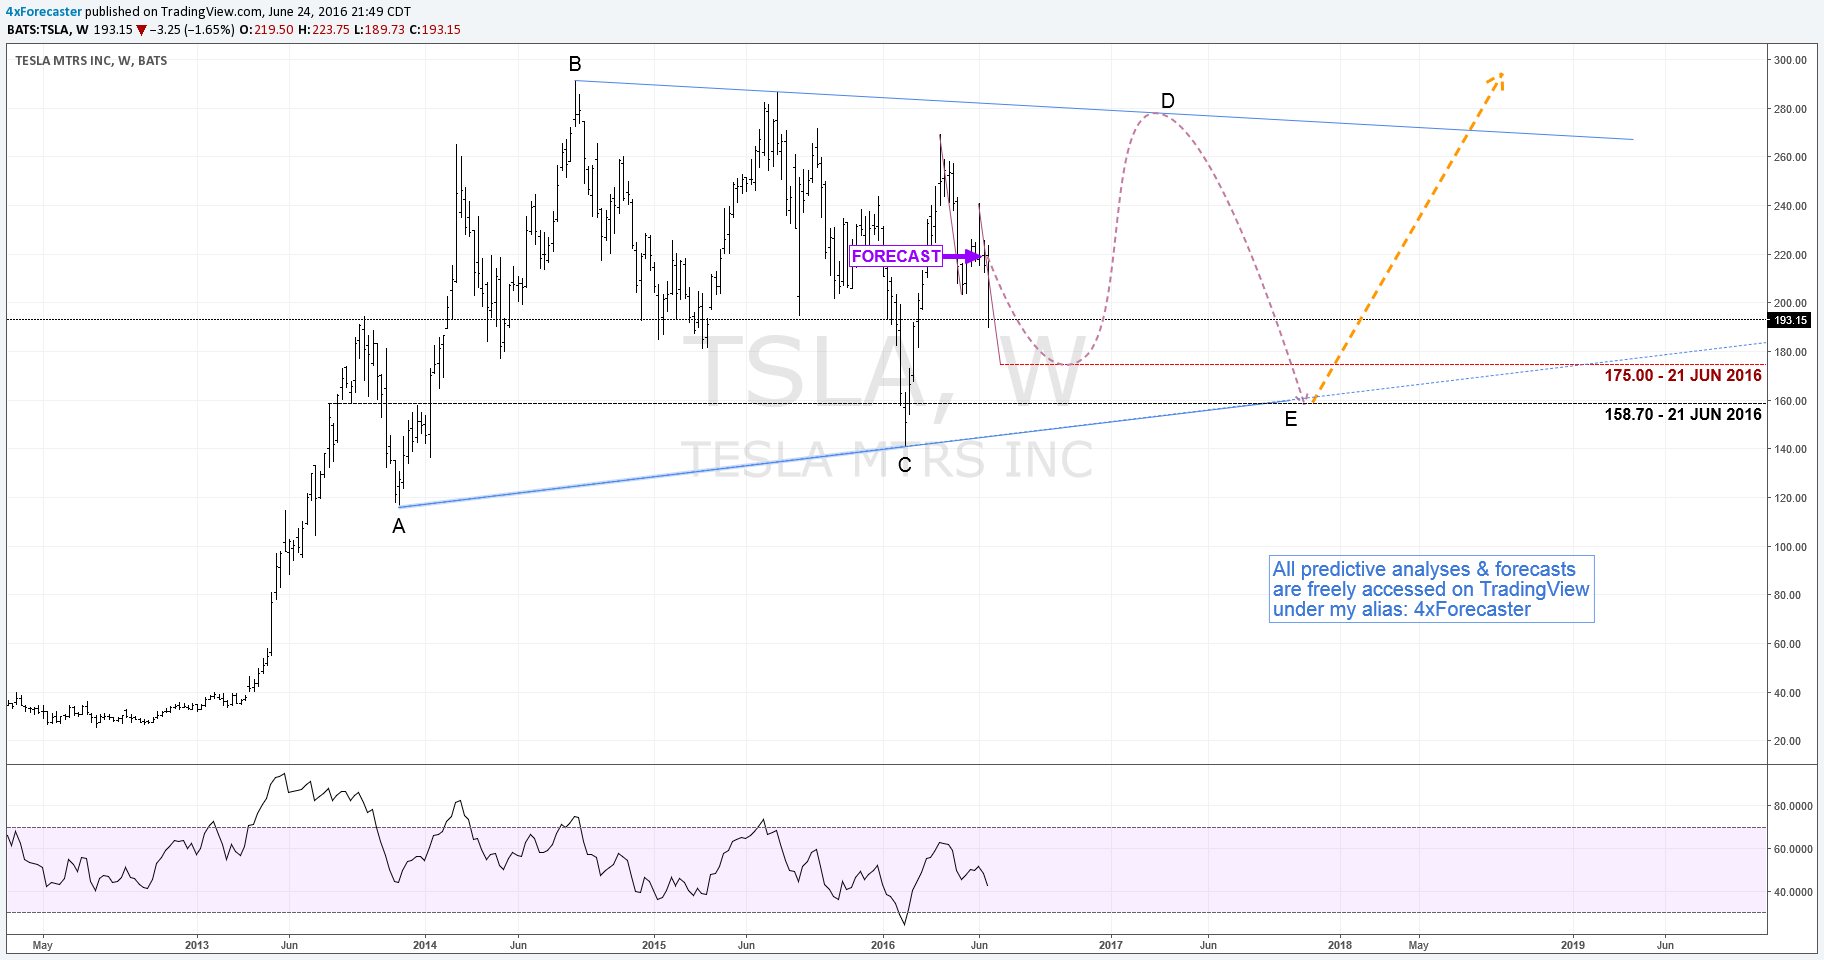The height and width of the screenshot is (960, 1824).
Task: Click the '158.70 - 21 JUN 2016' label
Action: tap(1683, 414)
